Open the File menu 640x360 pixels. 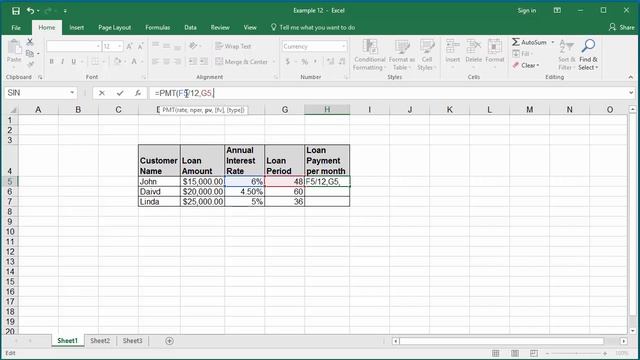tap(16, 28)
